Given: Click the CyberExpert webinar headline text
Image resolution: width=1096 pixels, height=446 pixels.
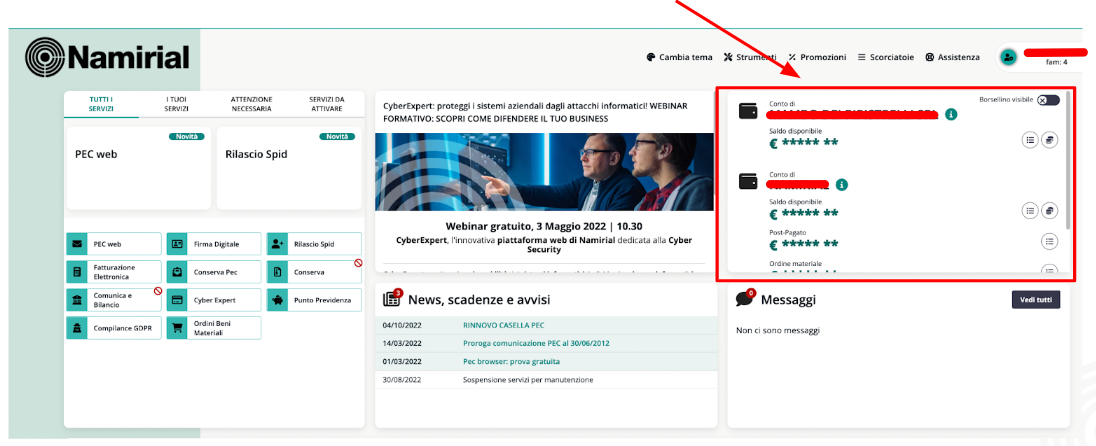Looking at the screenshot, I should click(x=536, y=112).
